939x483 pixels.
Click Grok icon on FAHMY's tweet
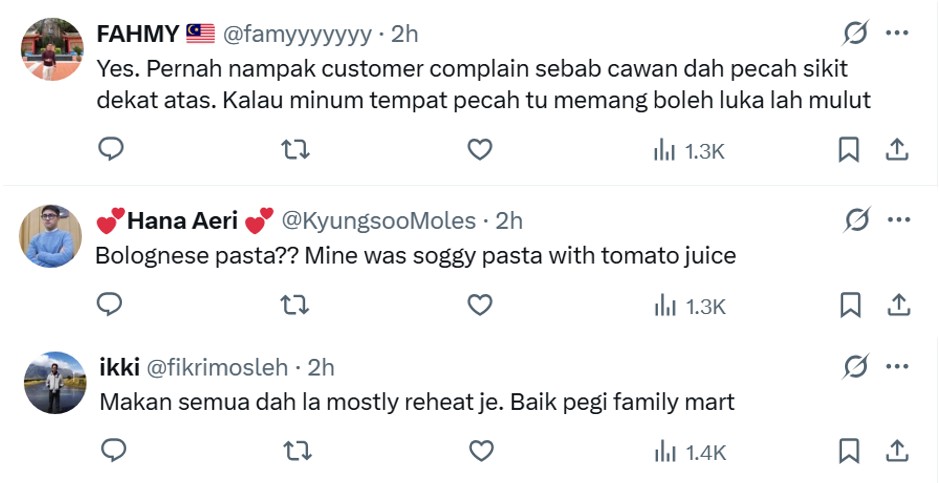point(855,33)
